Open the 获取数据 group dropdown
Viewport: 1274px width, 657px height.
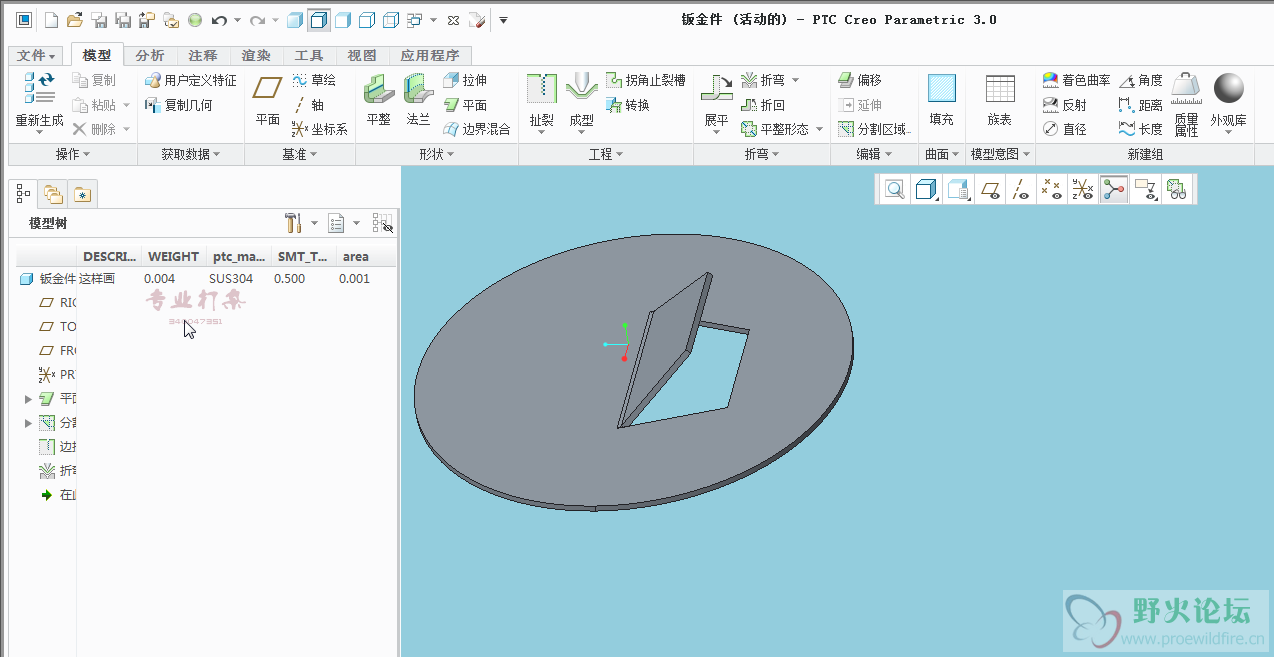[190, 154]
